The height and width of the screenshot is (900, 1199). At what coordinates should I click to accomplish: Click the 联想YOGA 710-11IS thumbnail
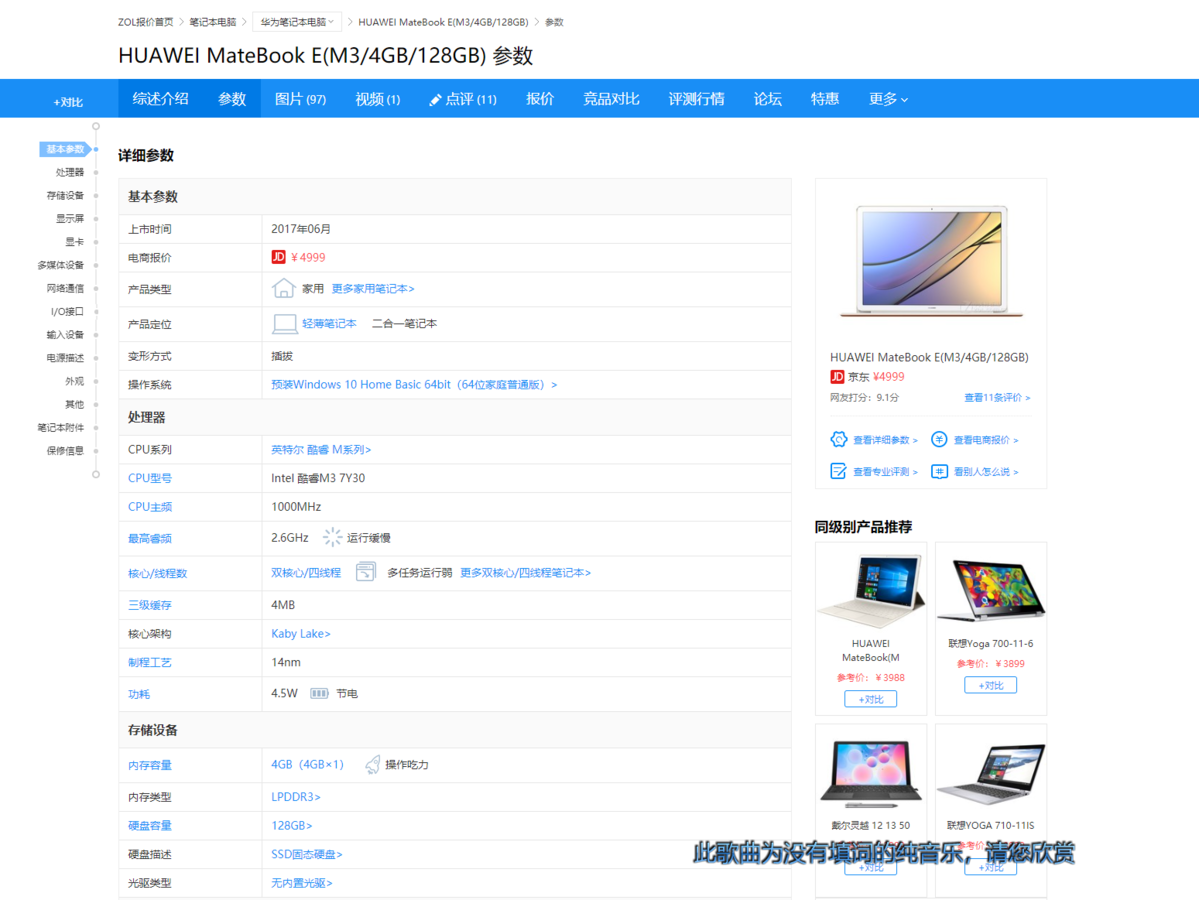pos(991,772)
